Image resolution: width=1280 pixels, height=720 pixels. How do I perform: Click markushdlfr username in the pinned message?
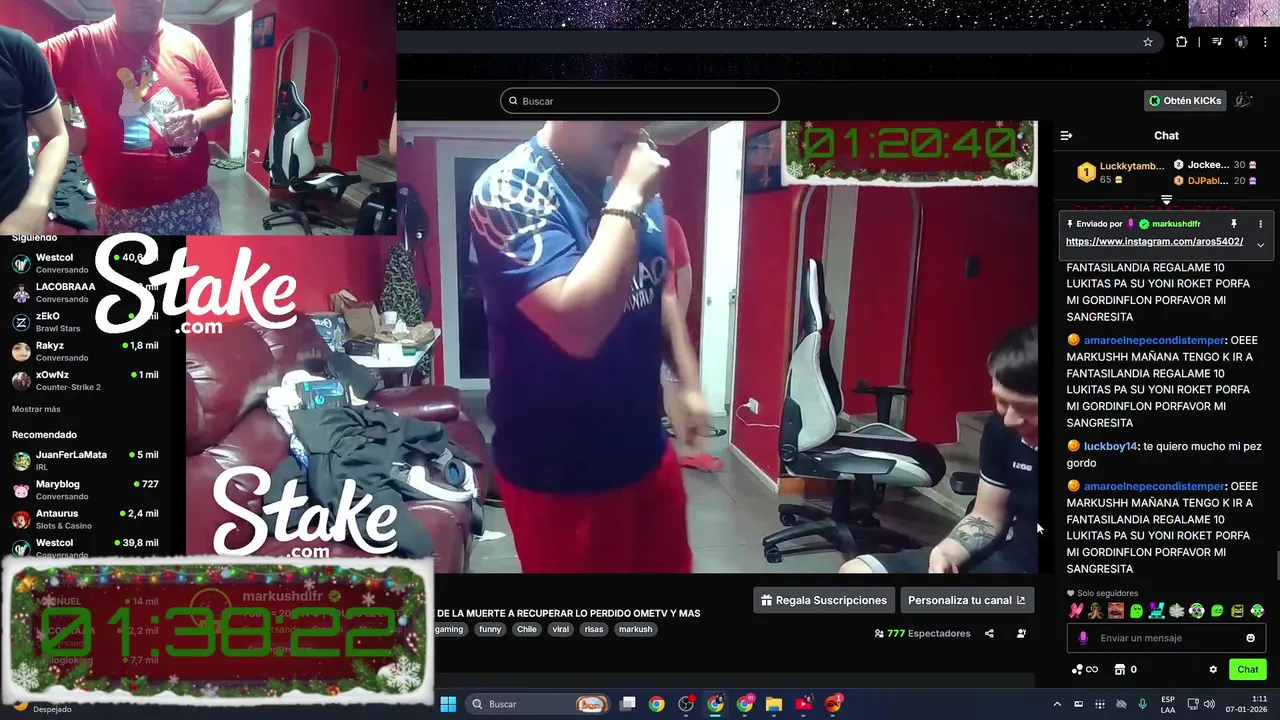[1176, 224]
